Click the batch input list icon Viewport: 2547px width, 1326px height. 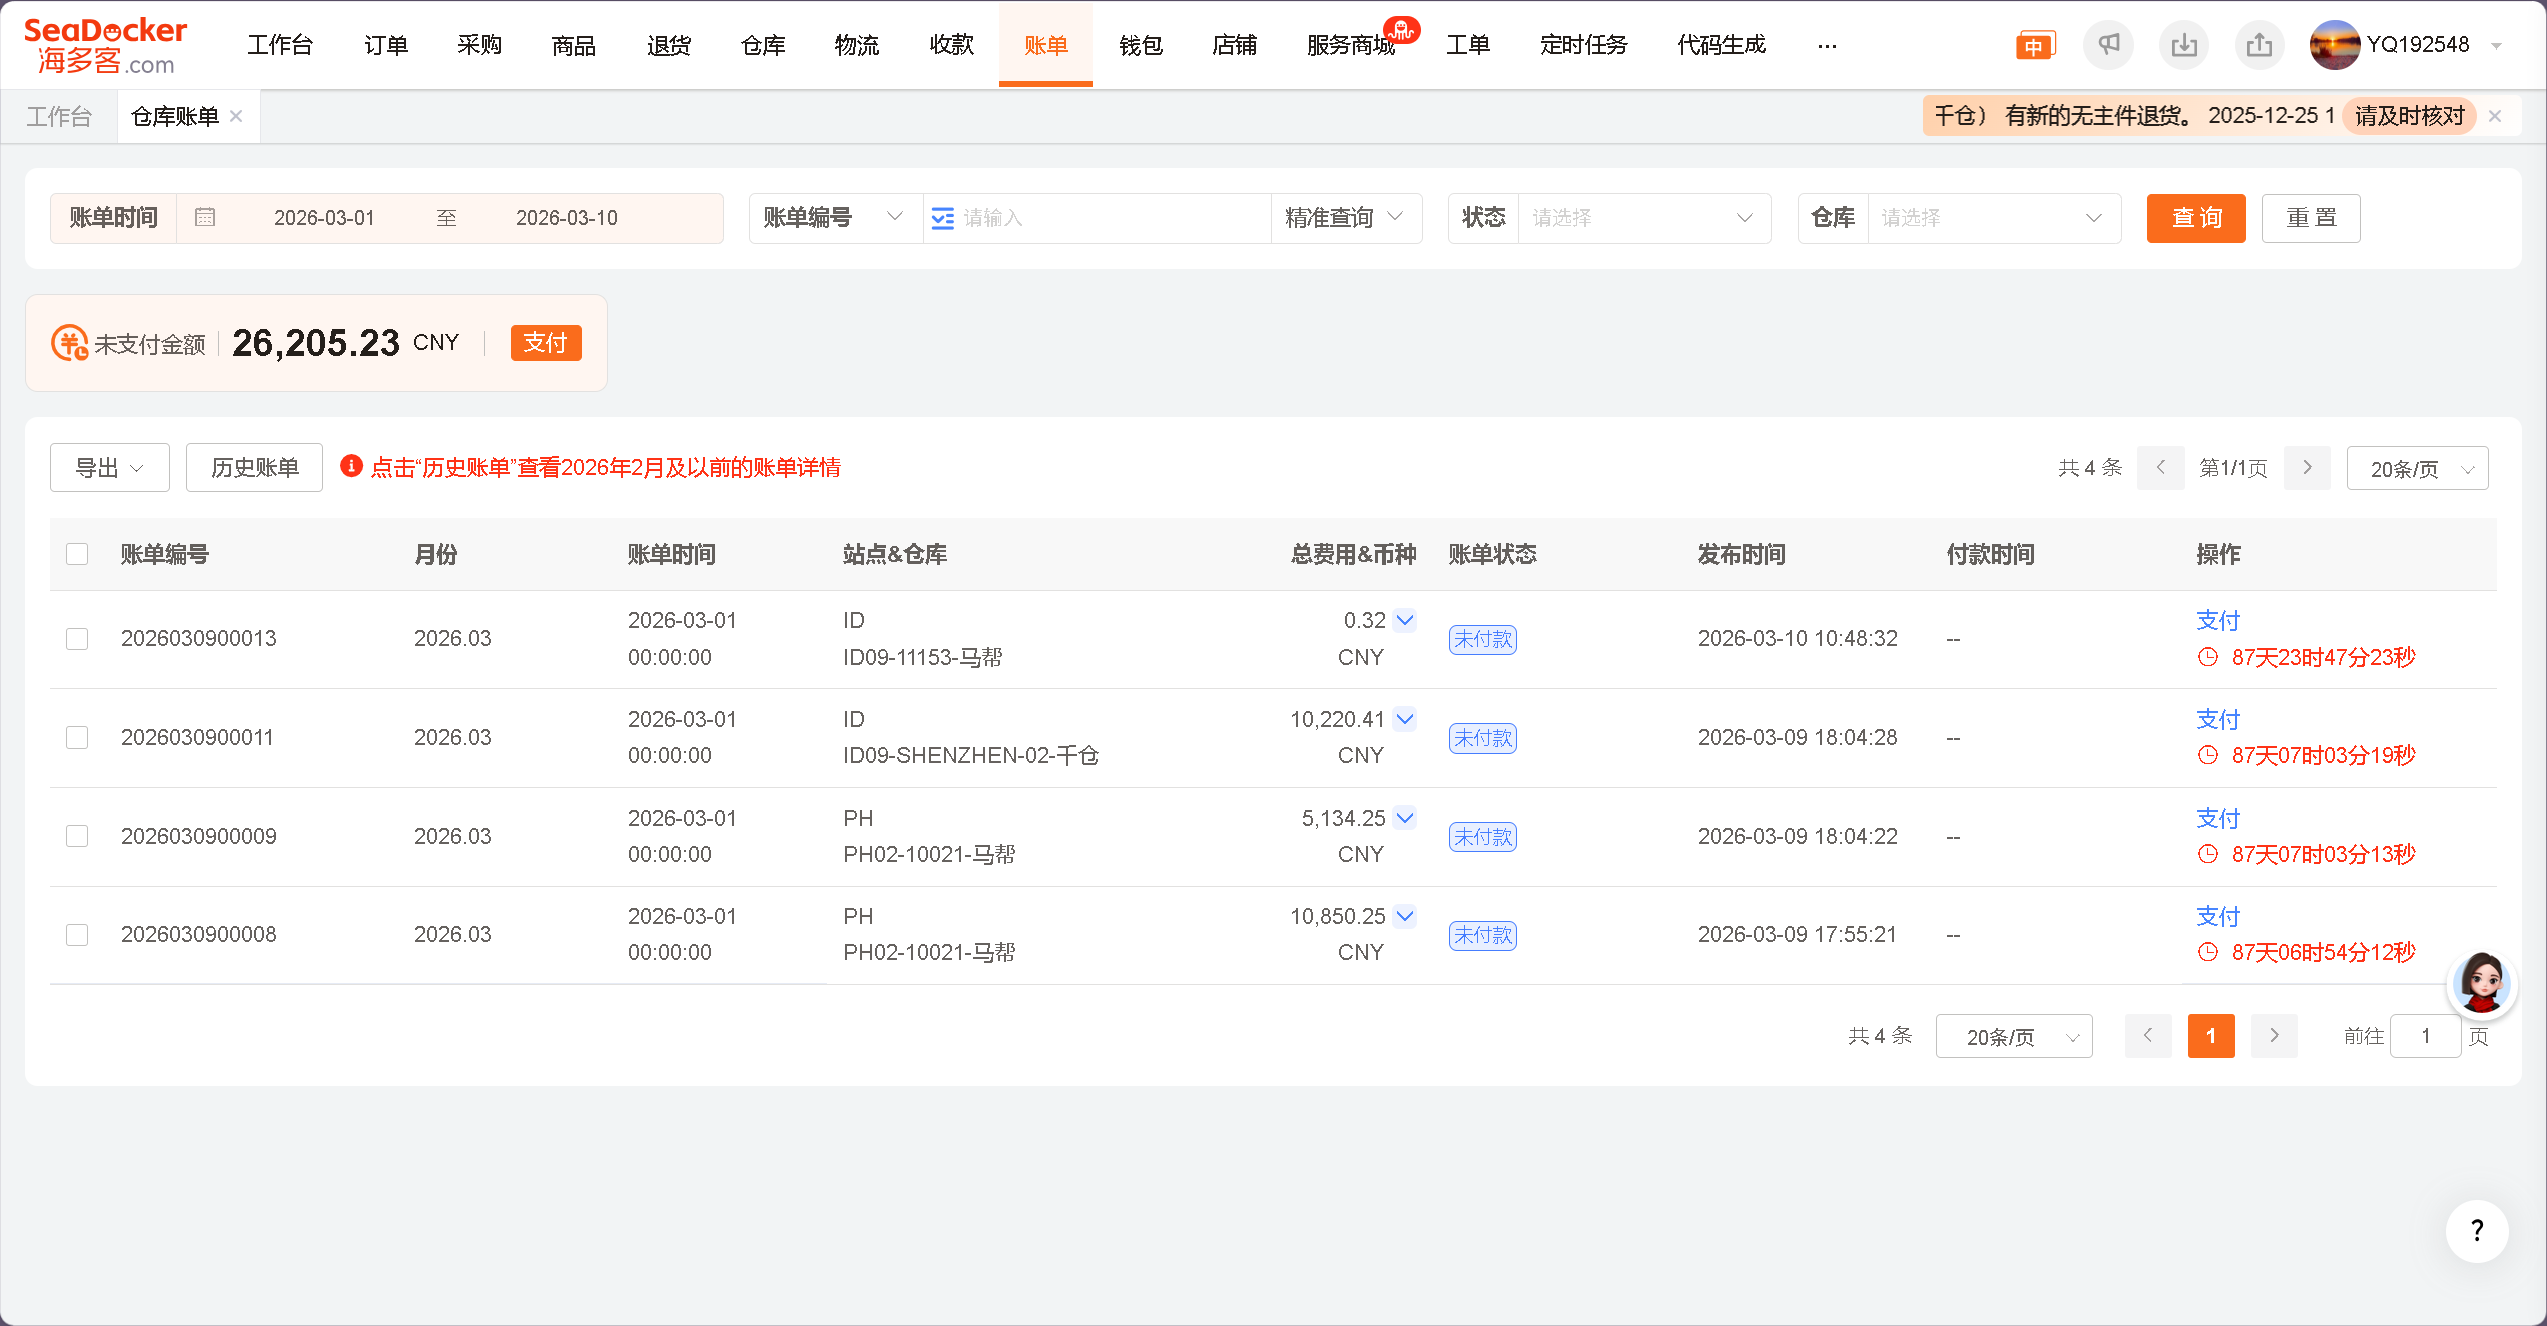(942, 218)
